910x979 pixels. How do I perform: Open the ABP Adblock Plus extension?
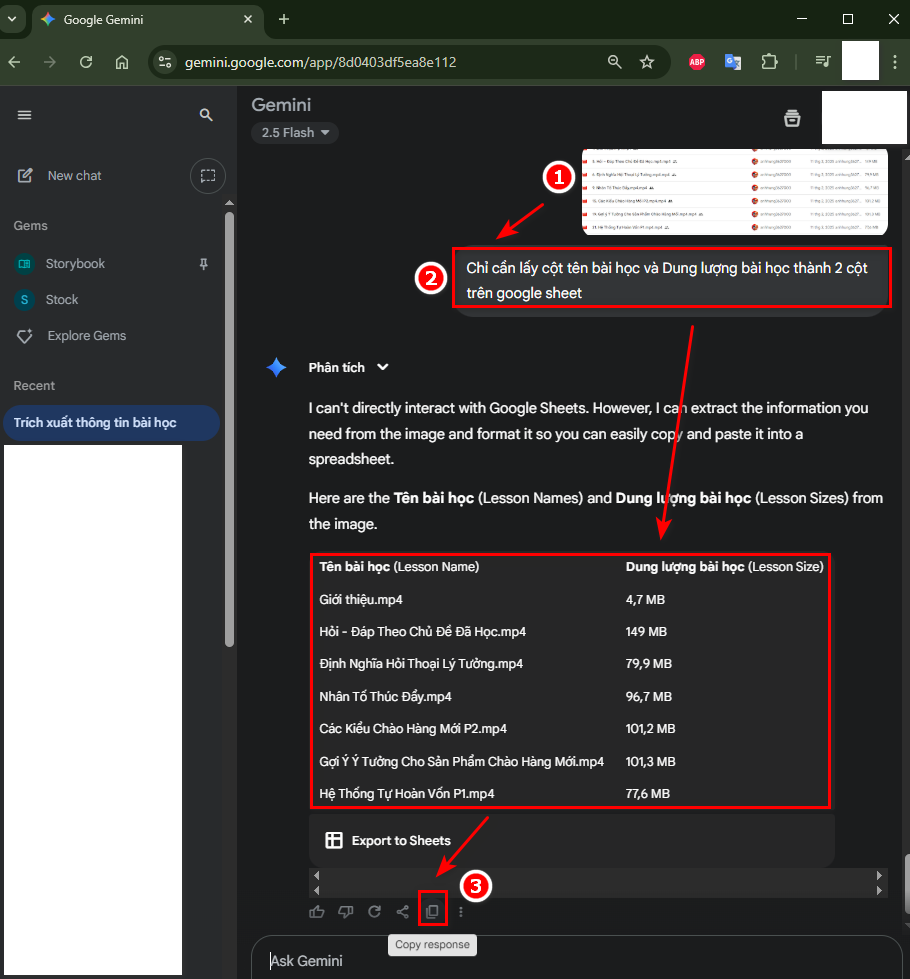click(697, 62)
